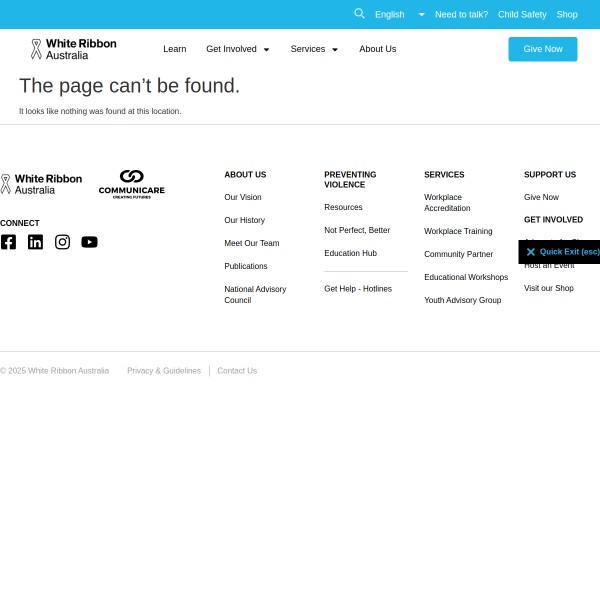Open the English language dropdown

point(399,14)
